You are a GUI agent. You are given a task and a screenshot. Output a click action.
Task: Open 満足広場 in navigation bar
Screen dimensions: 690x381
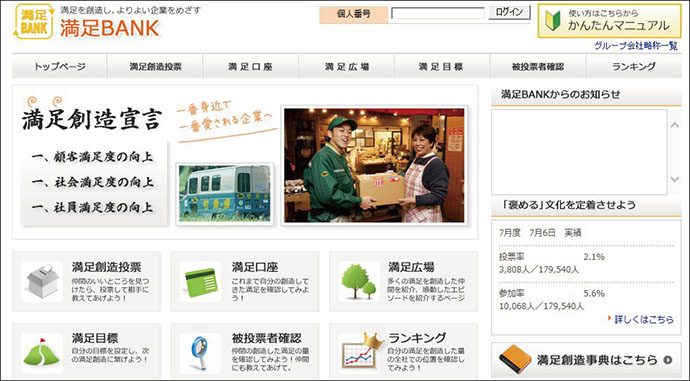[346, 66]
